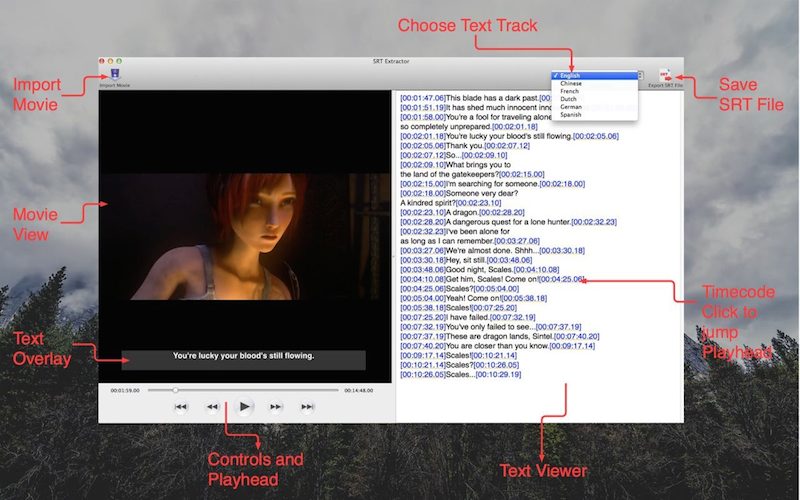This screenshot has width=800, height=500.
Task: Click the text 'Good night, Scales.'
Action: (480, 269)
